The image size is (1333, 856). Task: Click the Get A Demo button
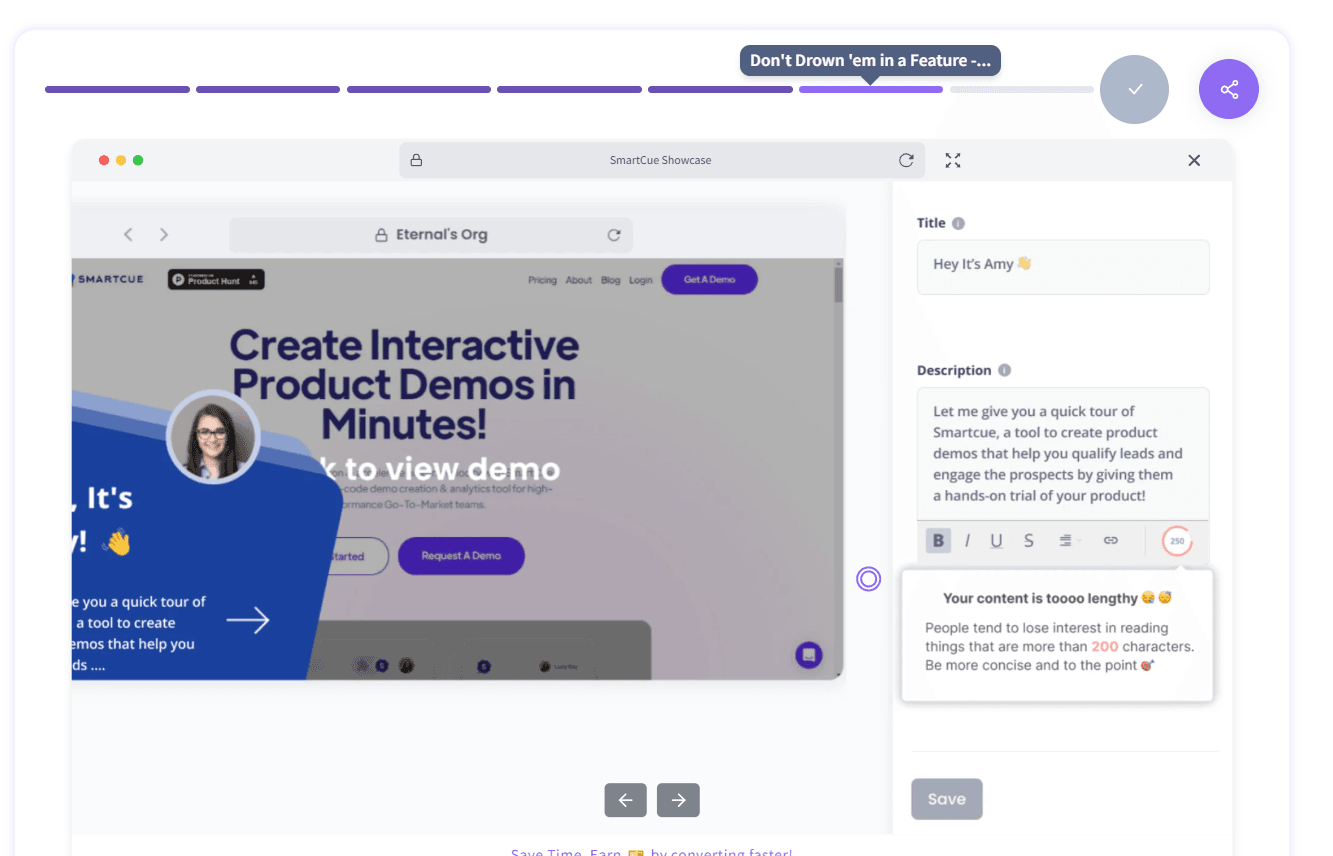pos(709,280)
